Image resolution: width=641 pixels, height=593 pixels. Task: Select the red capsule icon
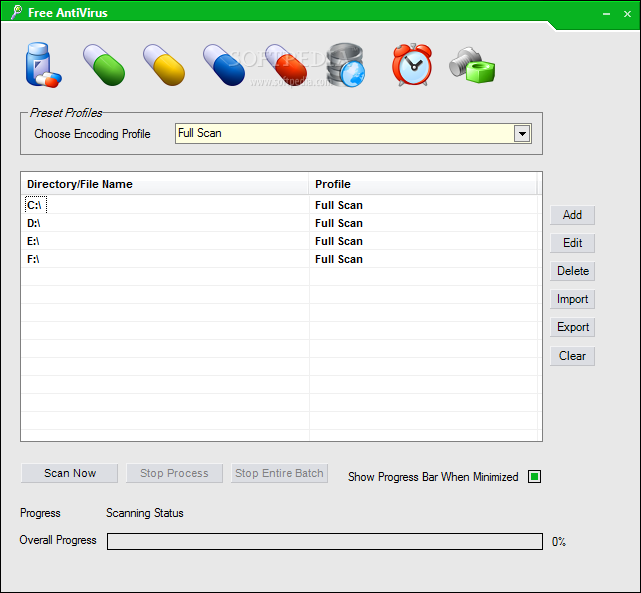pyautogui.click(x=286, y=65)
